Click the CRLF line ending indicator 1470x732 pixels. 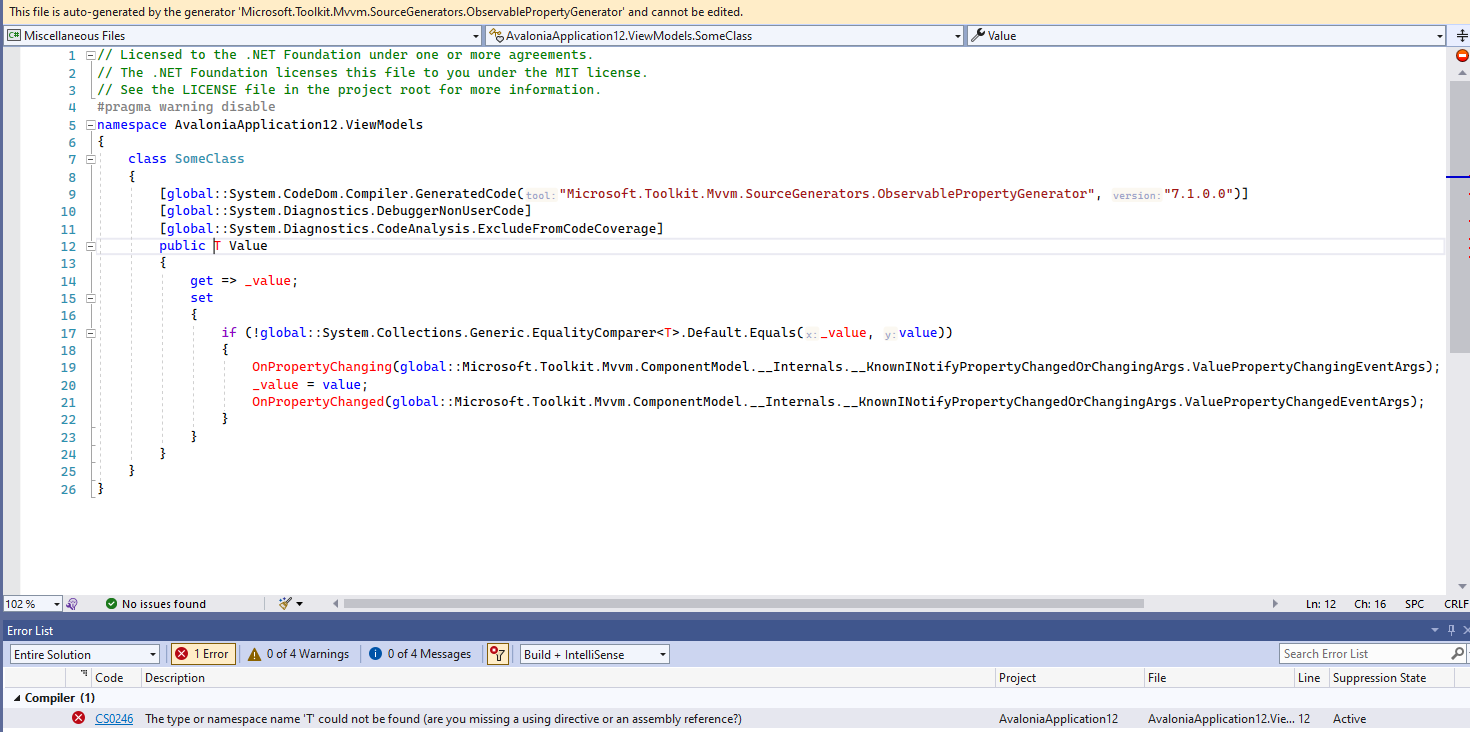pos(1456,604)
